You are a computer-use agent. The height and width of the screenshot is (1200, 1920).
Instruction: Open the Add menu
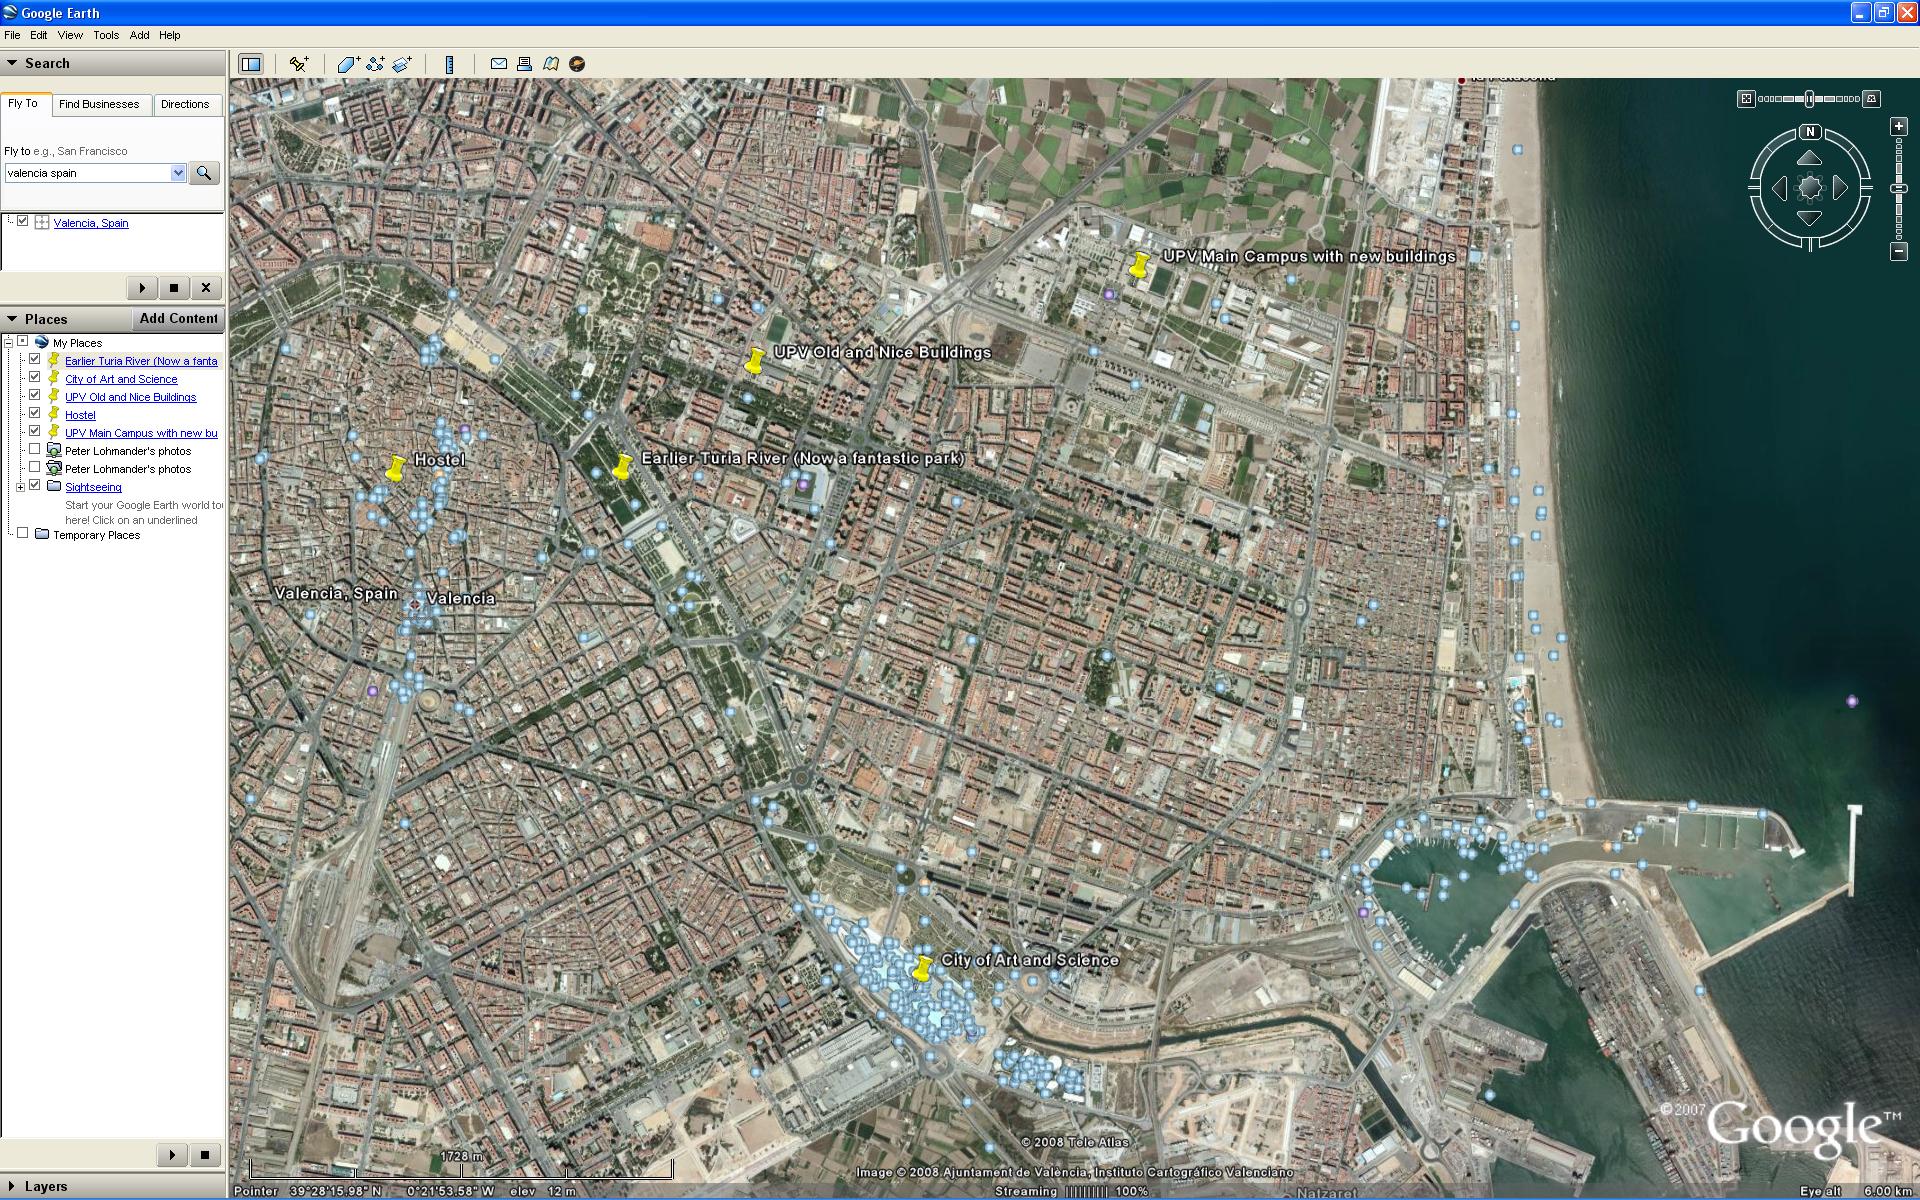pos(139,35)
